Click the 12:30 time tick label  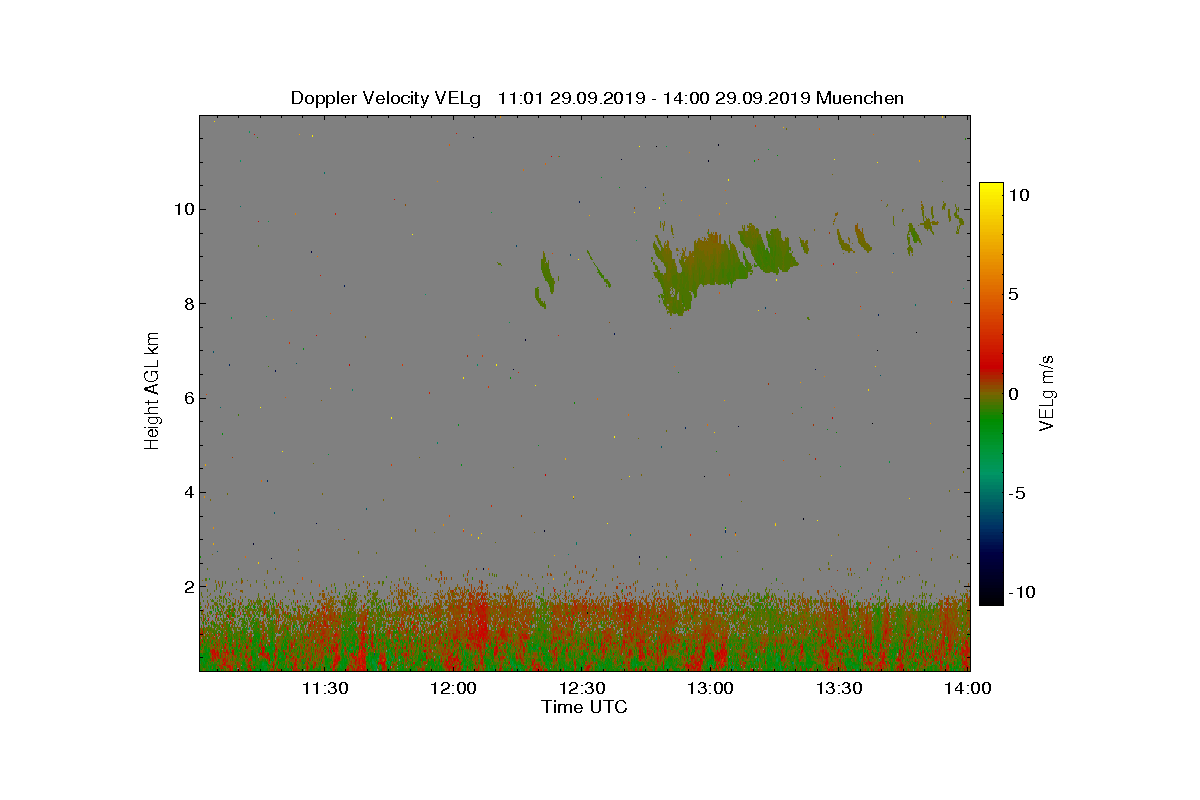[x=582, y=688]
